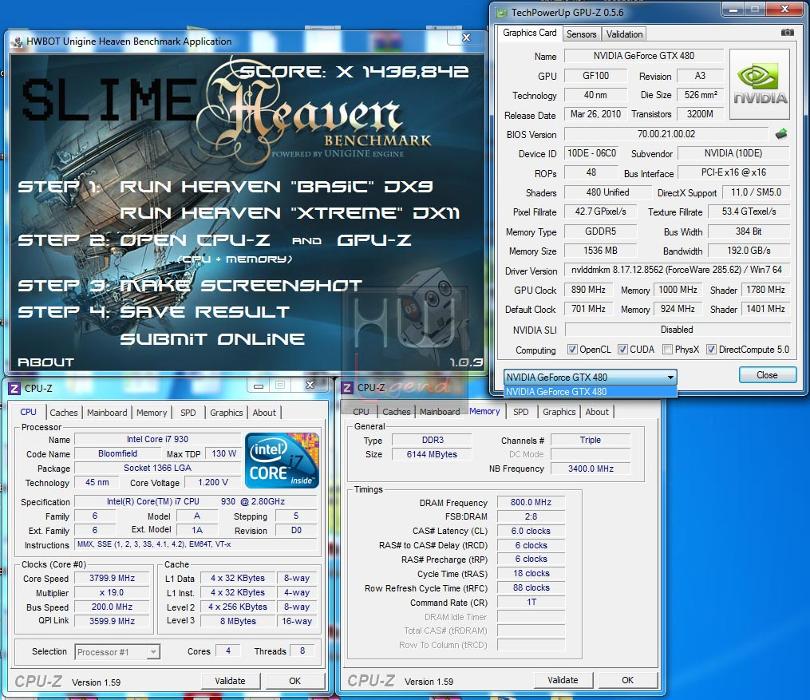This screenshot has width=810, height=700.
Task: Open Memory tab in left CPU-Z window
Action: (151, 412)
